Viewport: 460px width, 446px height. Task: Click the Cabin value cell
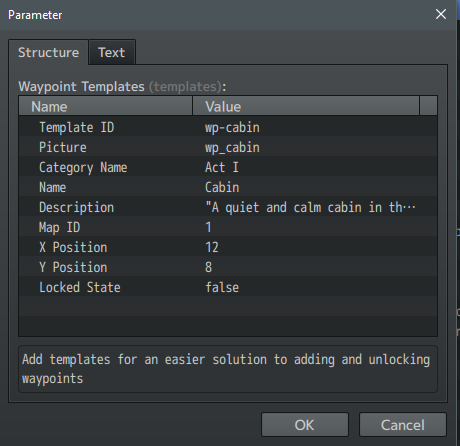coord(222,187)
